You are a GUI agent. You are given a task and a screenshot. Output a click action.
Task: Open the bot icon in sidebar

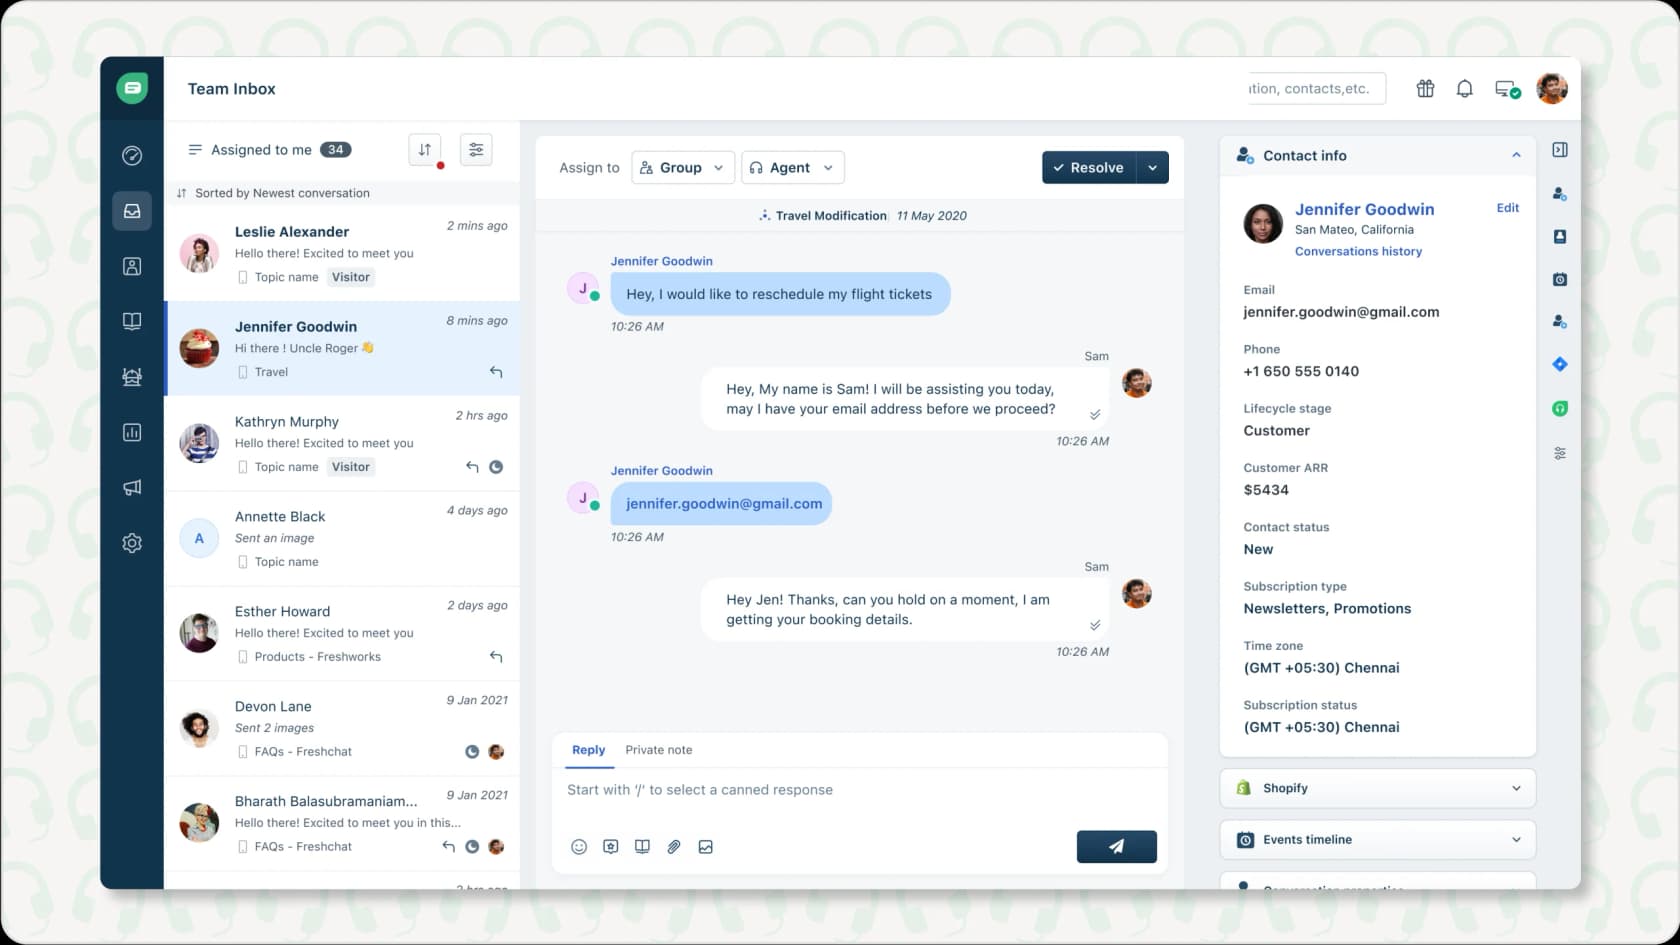tap(132, 377)
